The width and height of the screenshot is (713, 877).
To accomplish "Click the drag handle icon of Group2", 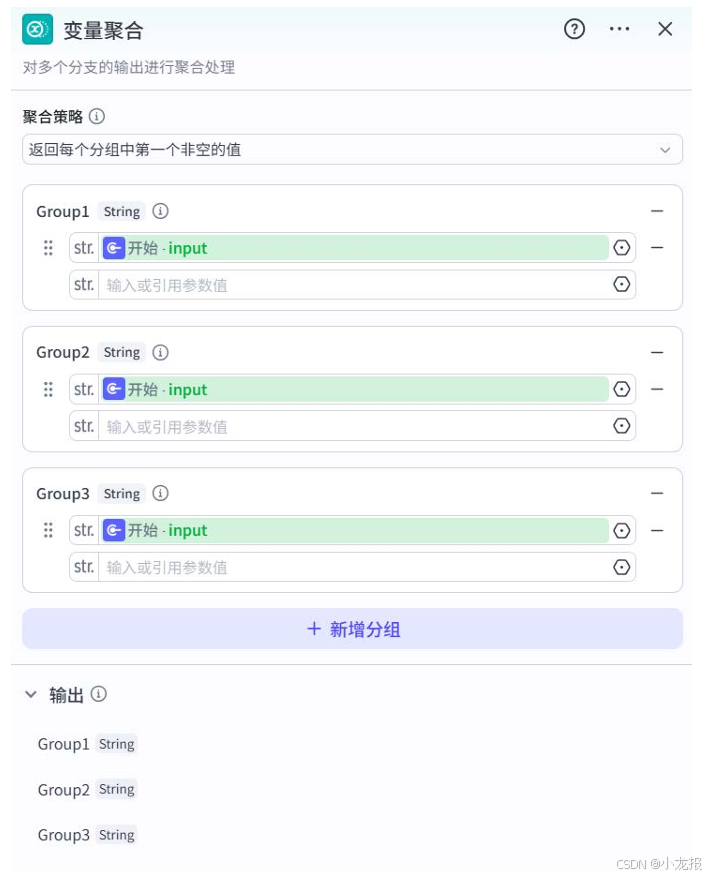I will [x=48, y=389].
